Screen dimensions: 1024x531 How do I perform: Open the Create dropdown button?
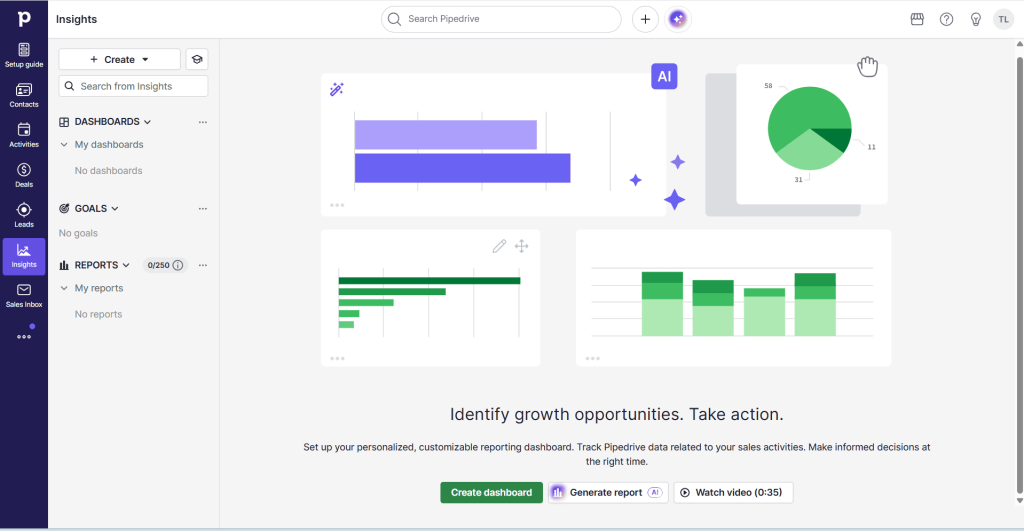[120, 59]
